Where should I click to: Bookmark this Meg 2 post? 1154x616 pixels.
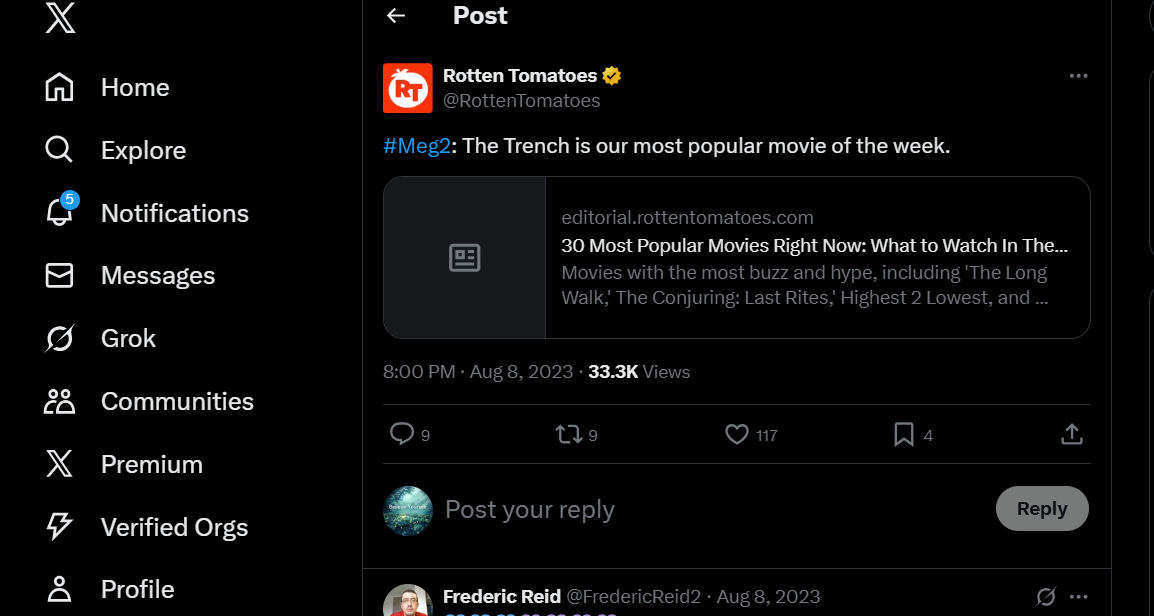(x=904, y=434)
